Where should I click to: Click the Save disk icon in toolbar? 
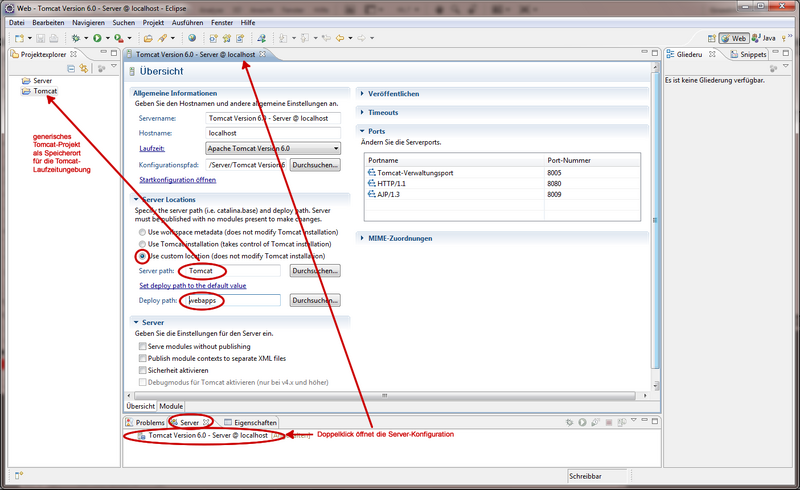41,38
